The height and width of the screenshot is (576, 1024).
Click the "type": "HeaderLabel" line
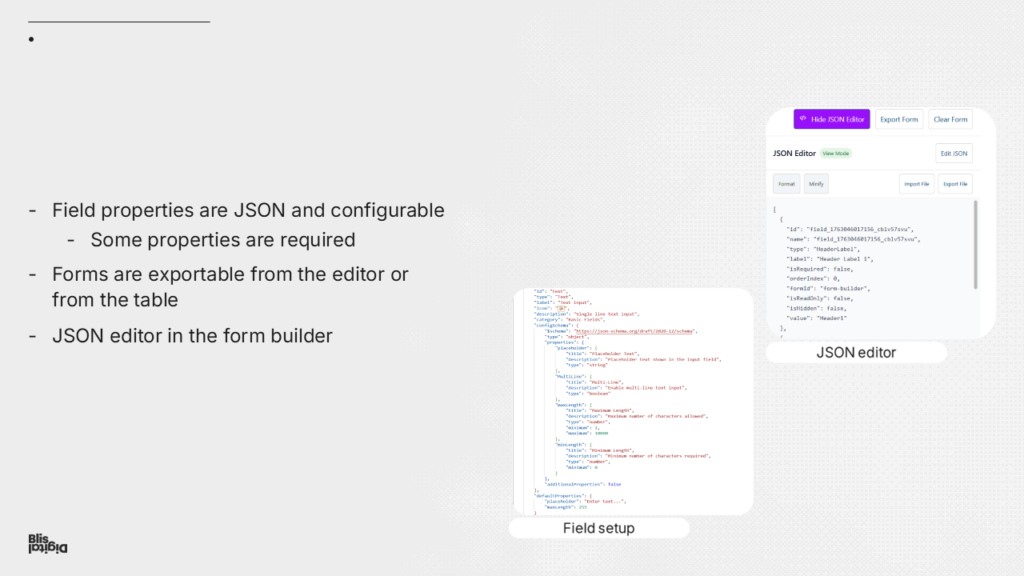[x=823, y=249]
